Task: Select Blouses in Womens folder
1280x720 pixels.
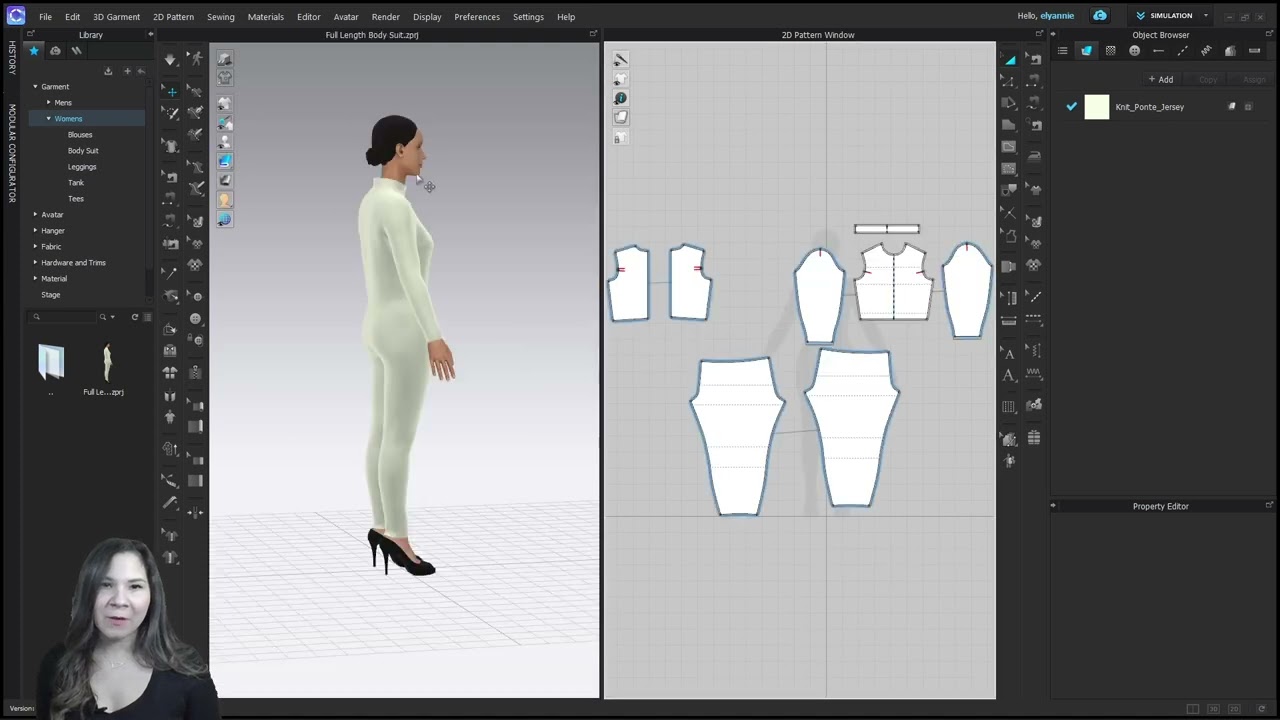Action: (x=80, y=135)
